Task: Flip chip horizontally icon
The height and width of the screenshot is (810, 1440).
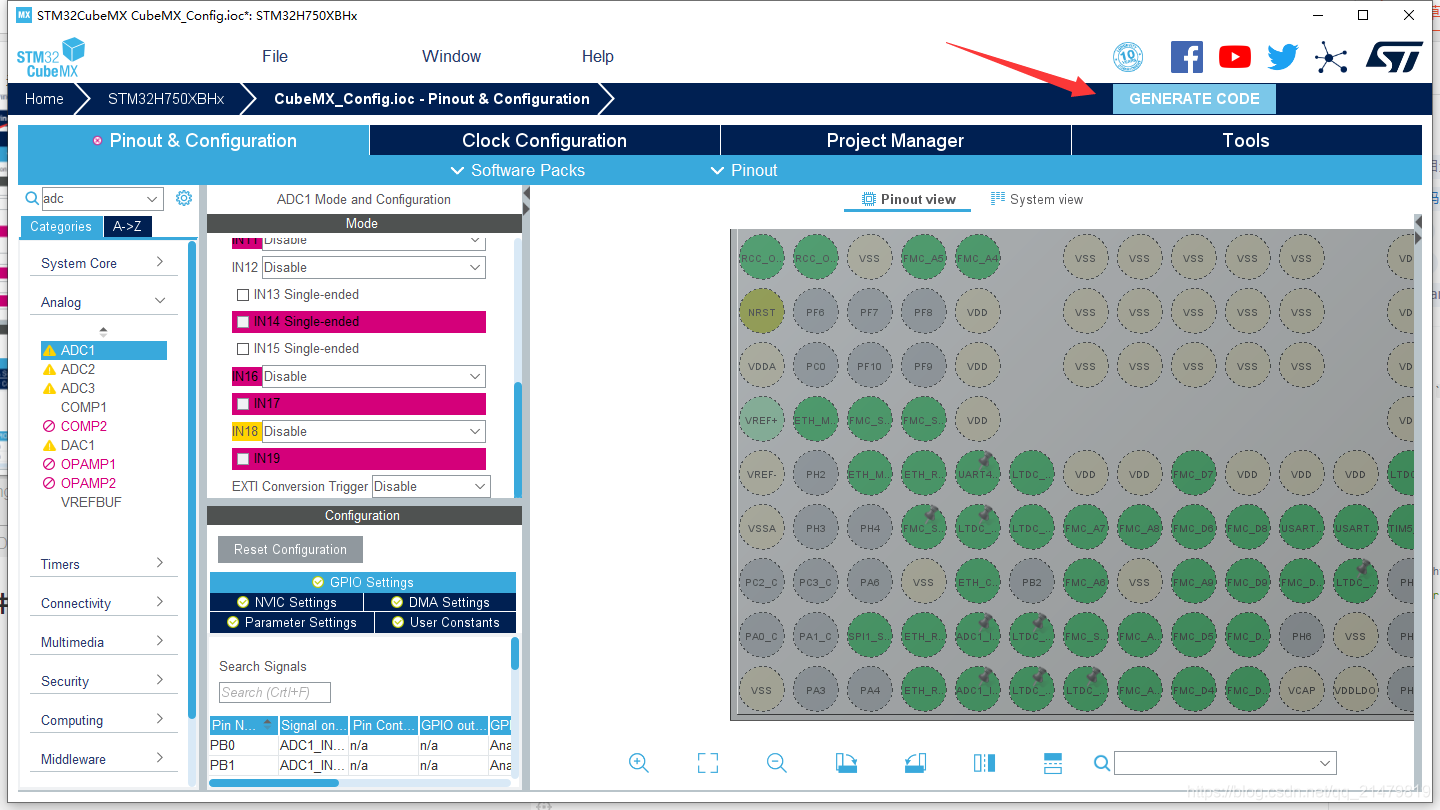Action: click(x=984, y=763)
